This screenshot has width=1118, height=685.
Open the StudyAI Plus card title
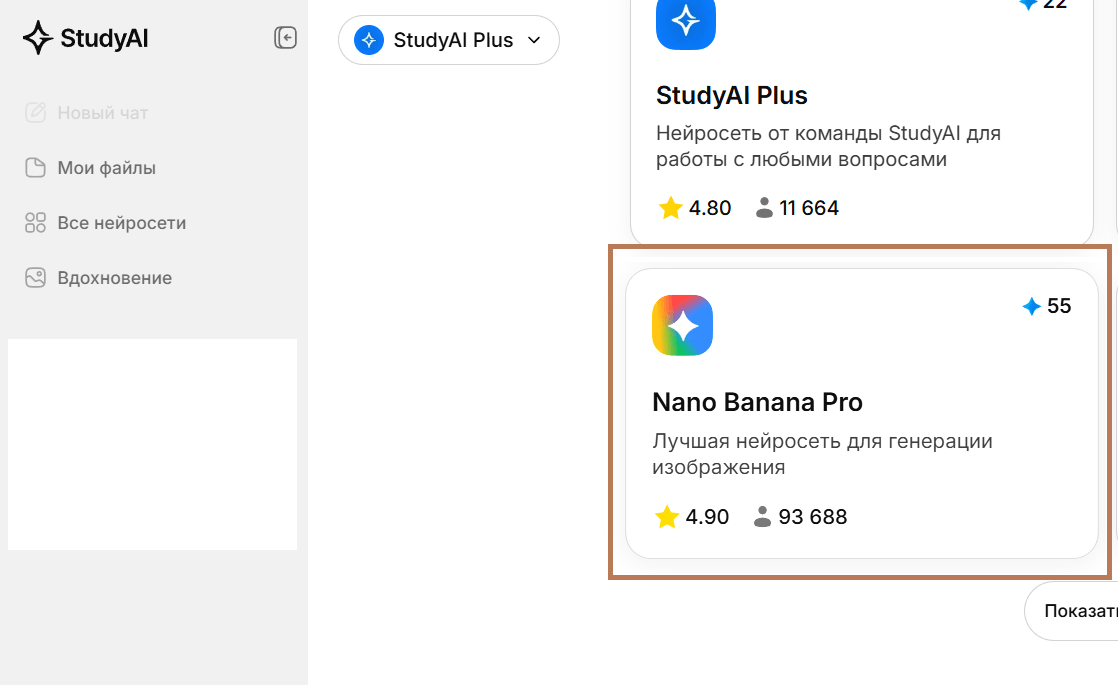pos(732,96)
